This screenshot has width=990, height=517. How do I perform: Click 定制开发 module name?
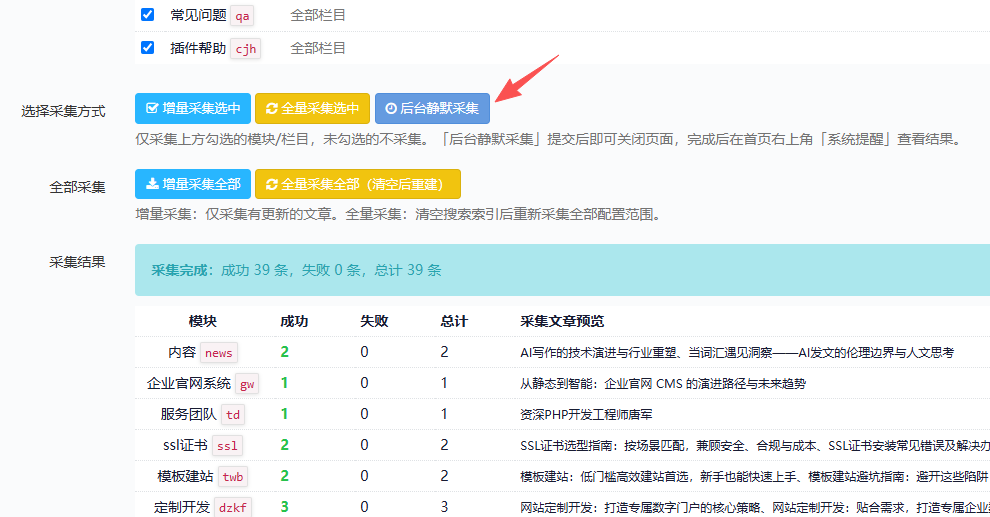pos(182,507)
